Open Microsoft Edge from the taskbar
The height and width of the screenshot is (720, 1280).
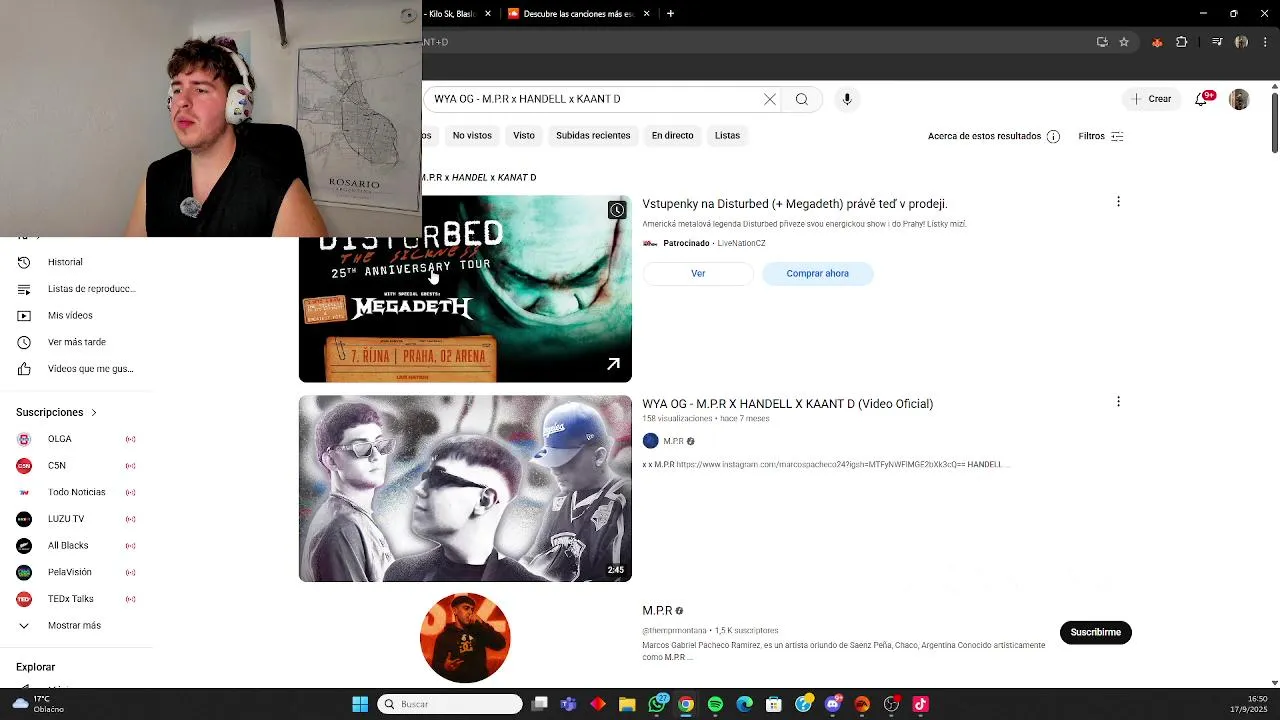(x=745, y=704)
